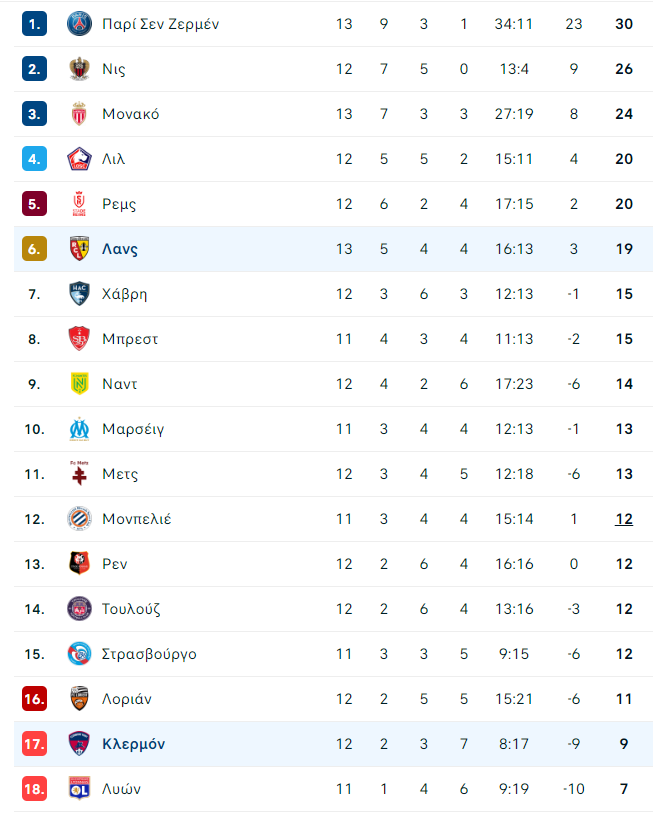This screenshot has width=653, height=820.
Task: Click the Reims club crest
Action: (x=79, y=204)
